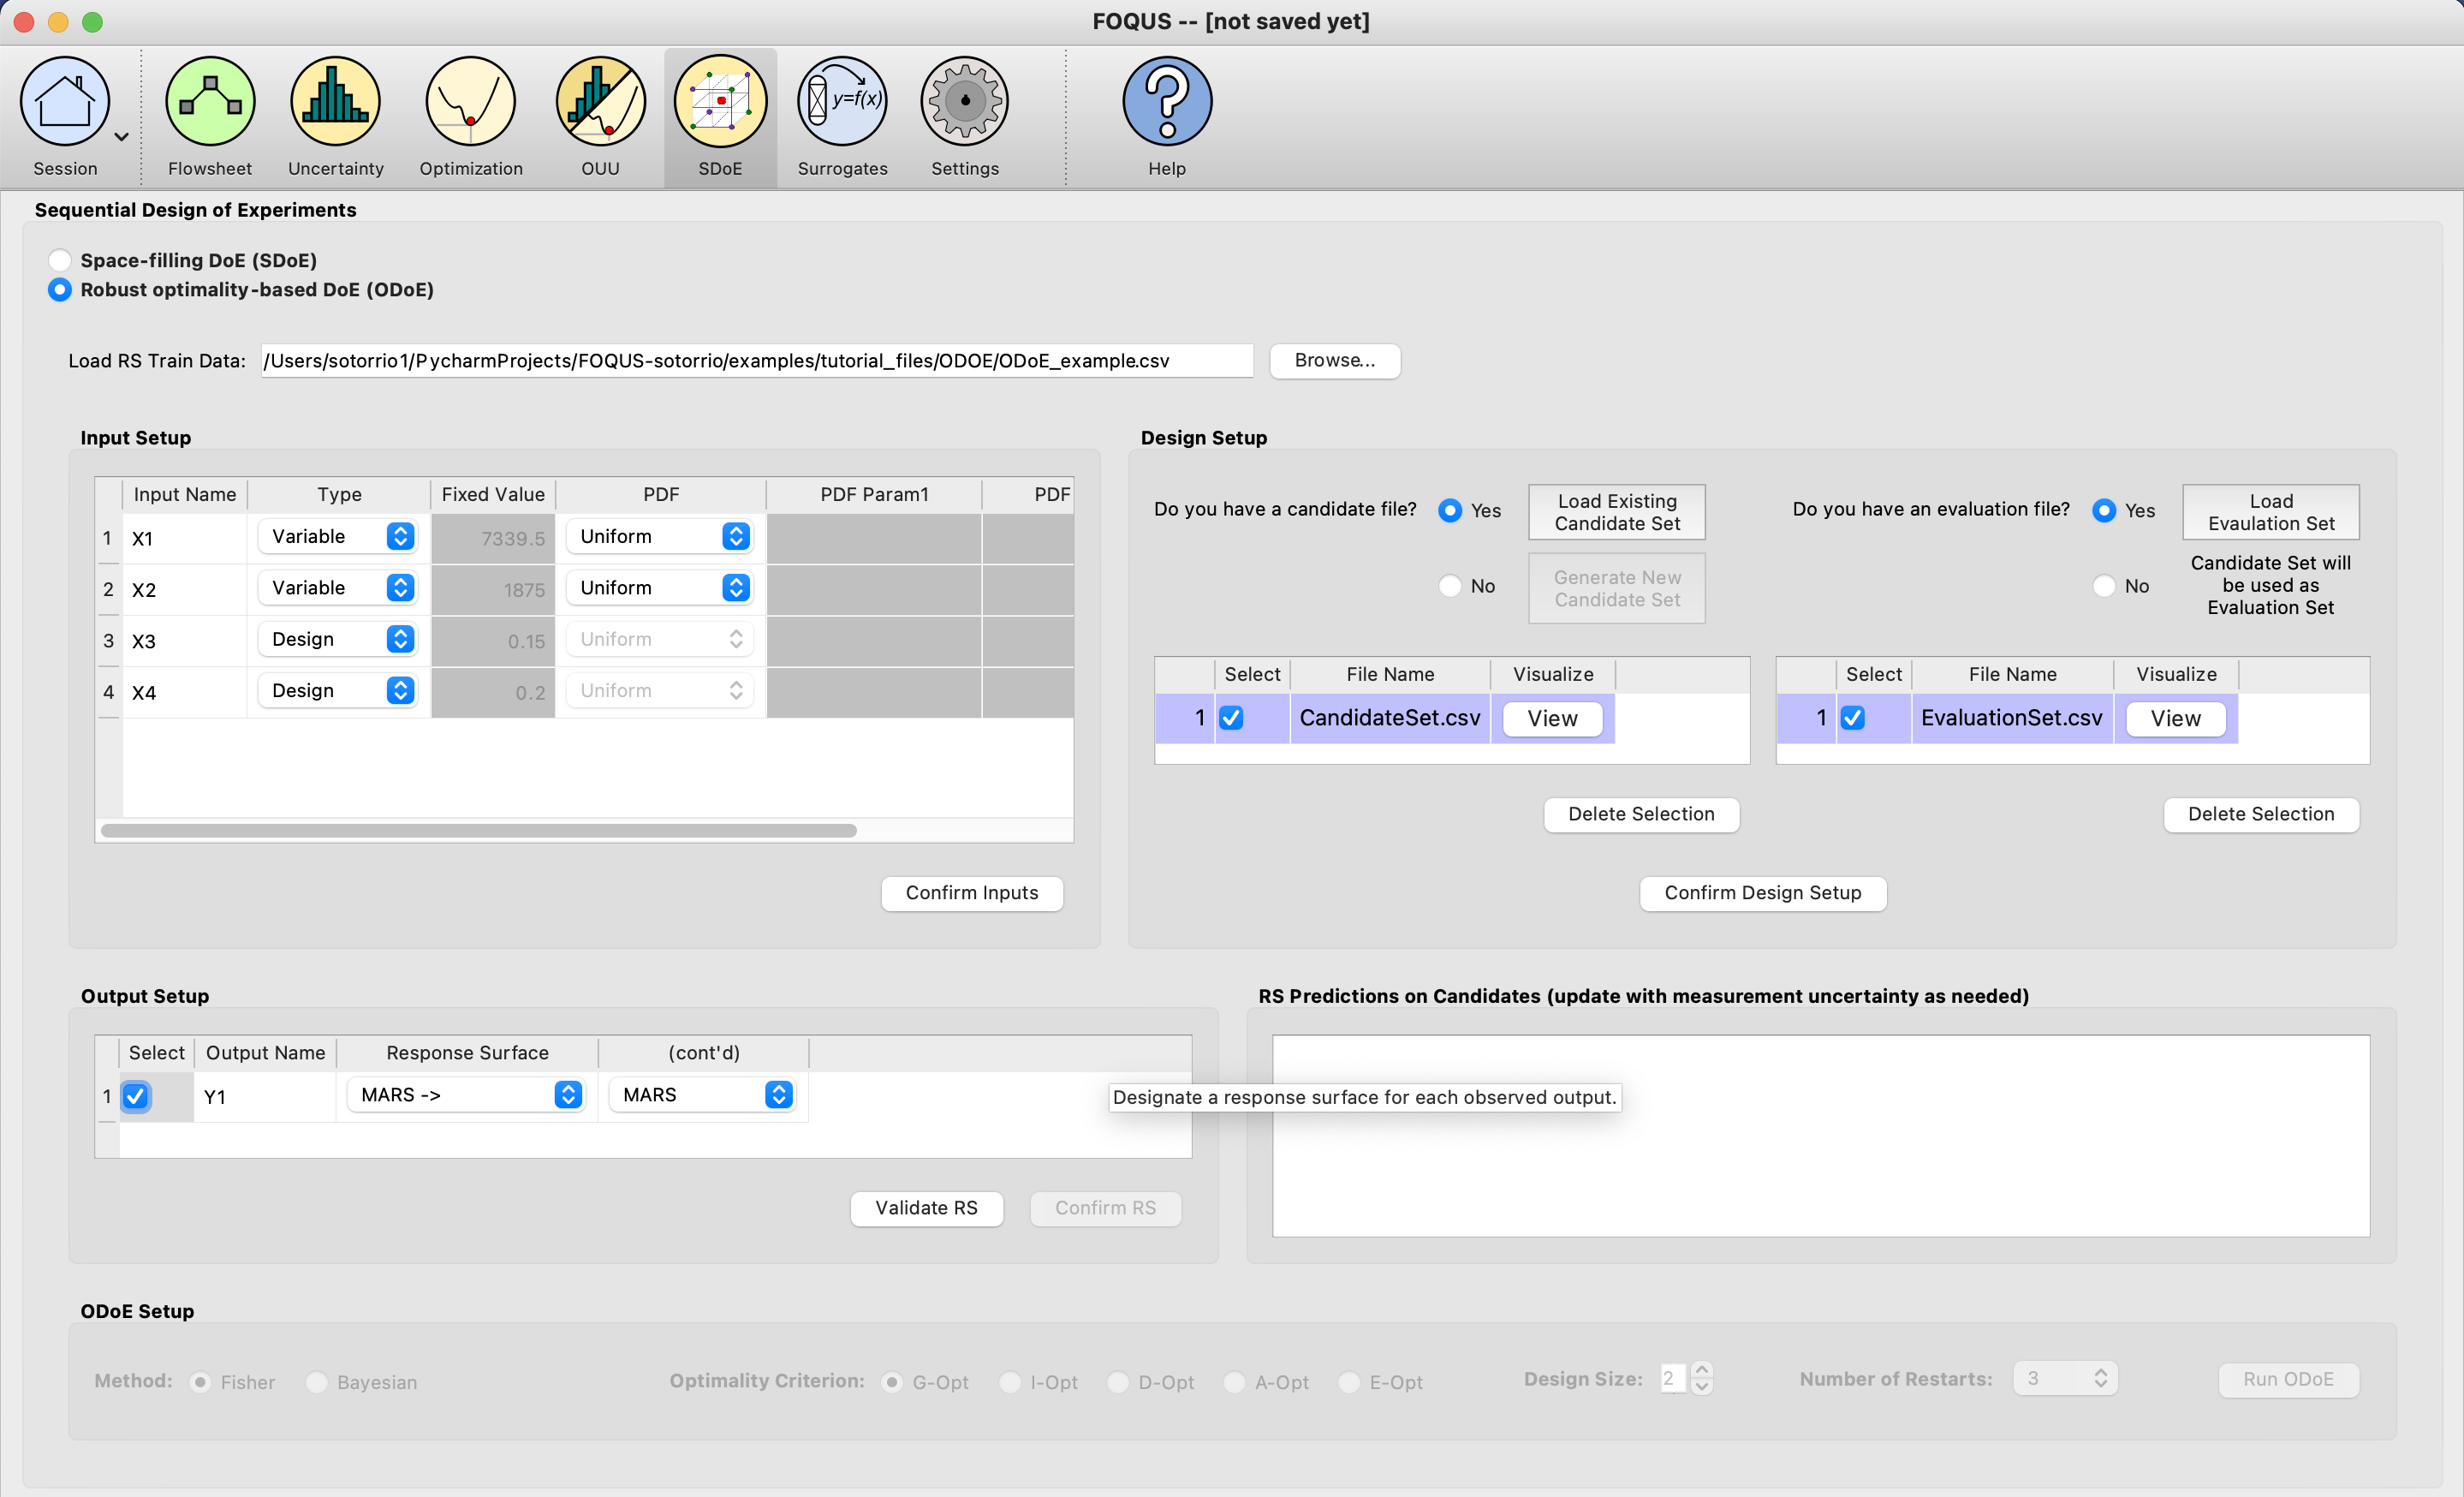Expand the Session dropdown arrow
This screenshot has height=1497, width=2464.
point(122,137)
